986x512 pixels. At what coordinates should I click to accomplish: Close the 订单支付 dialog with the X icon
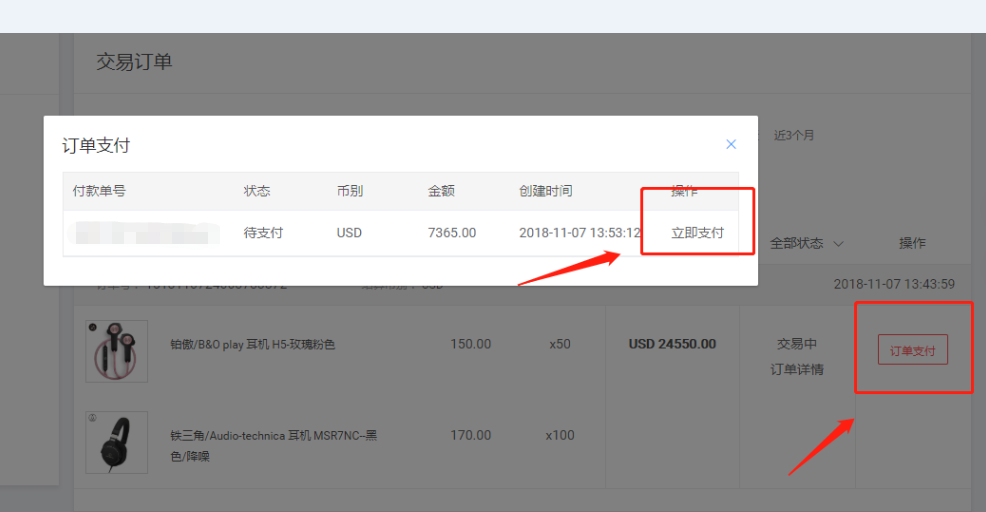(x=731, y=144)
